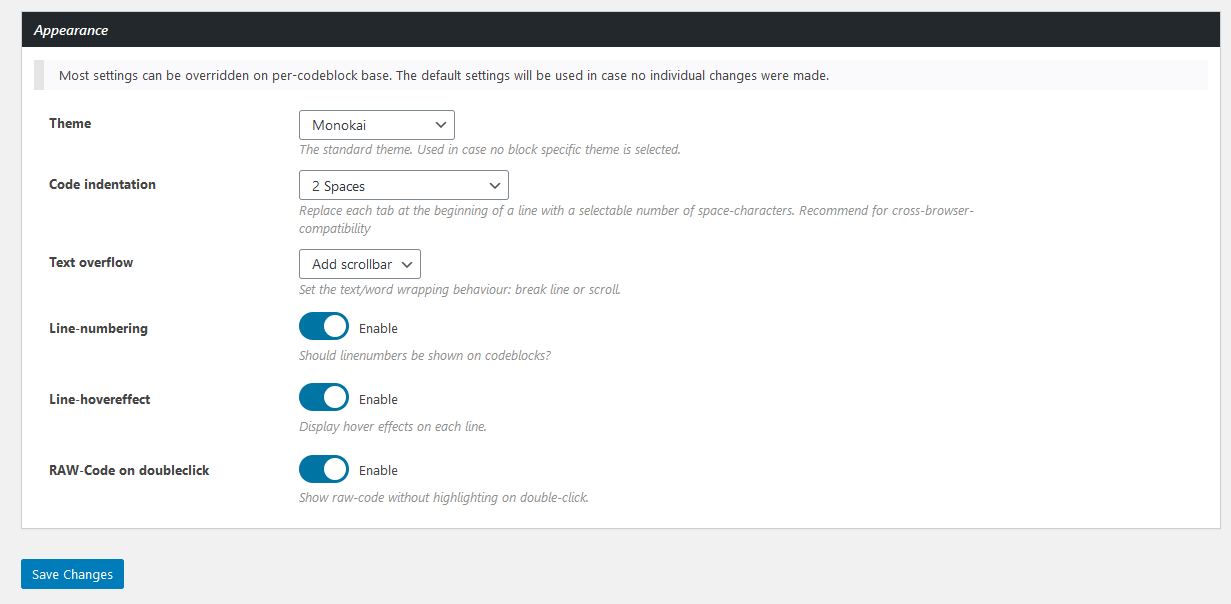The width and height of the screenshot is (1231, 604).
Task: Click the Save Changes button
Action: pyautogui.click(x=72, y=574)
